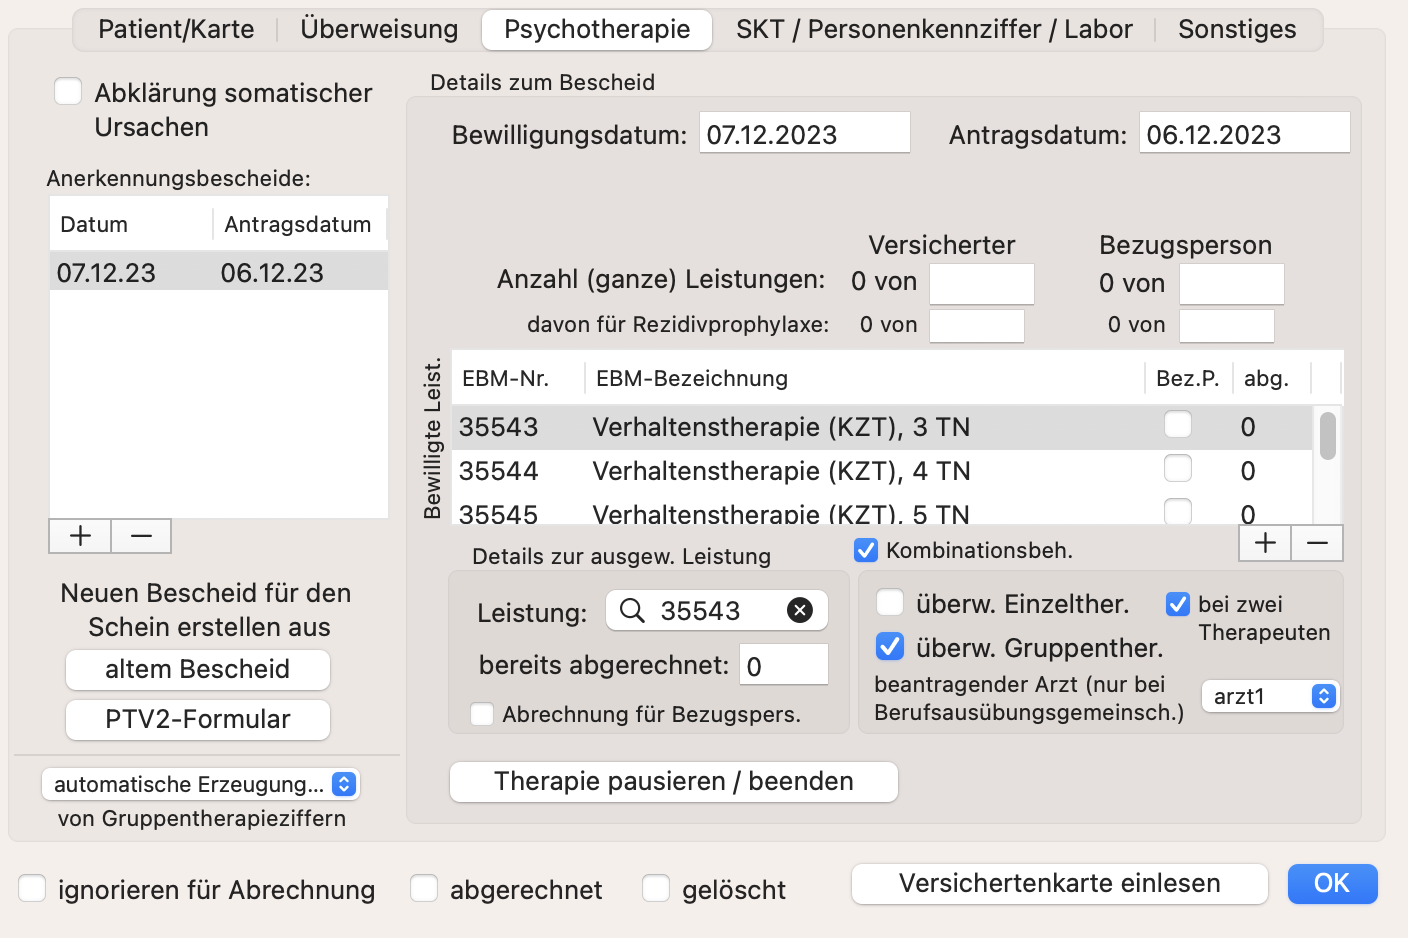The image size is (1408, 938).
Task: Open the Sonstiges tab
Action: click(x=1237, y=29)
